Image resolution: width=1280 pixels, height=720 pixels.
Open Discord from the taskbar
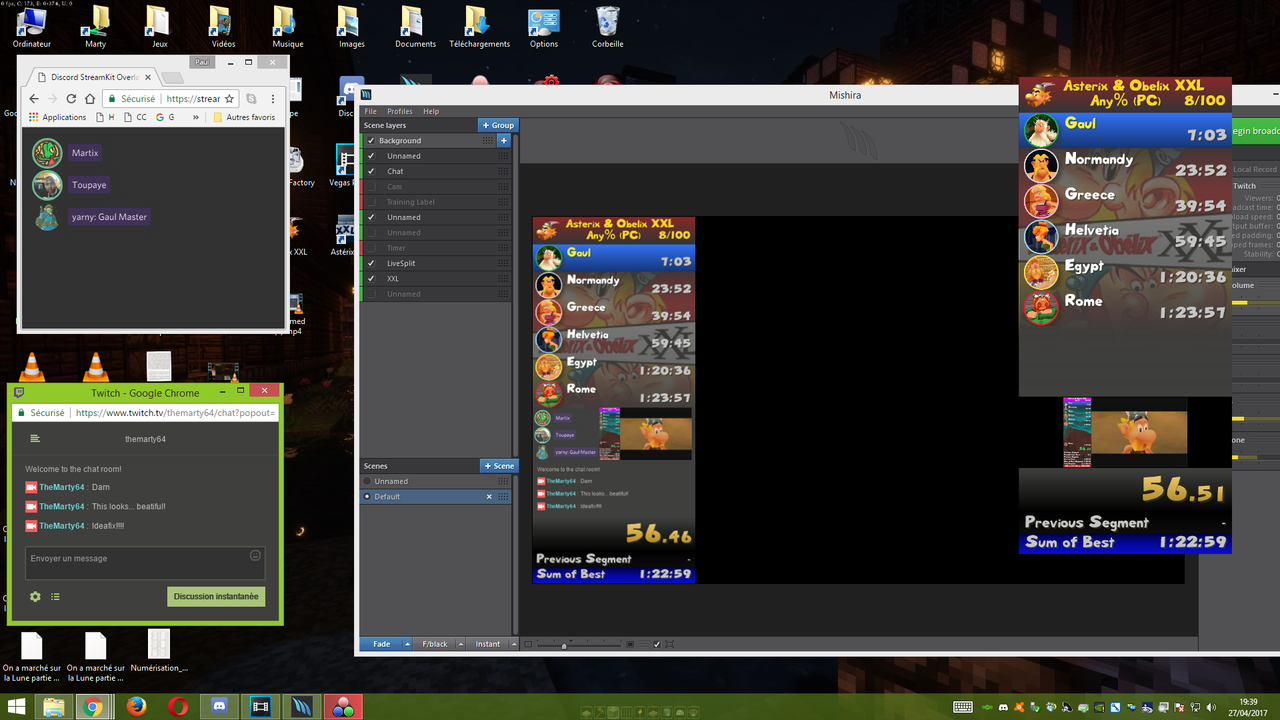pyautogui.click(x=219, y=707)
